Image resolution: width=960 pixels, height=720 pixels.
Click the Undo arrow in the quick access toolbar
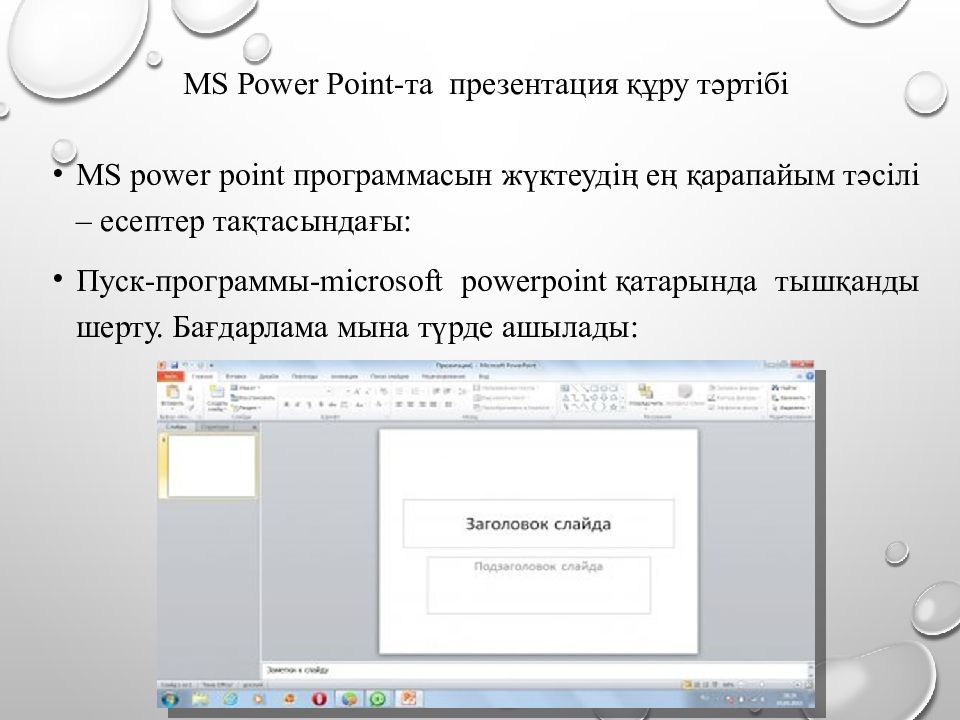point(185,365)
